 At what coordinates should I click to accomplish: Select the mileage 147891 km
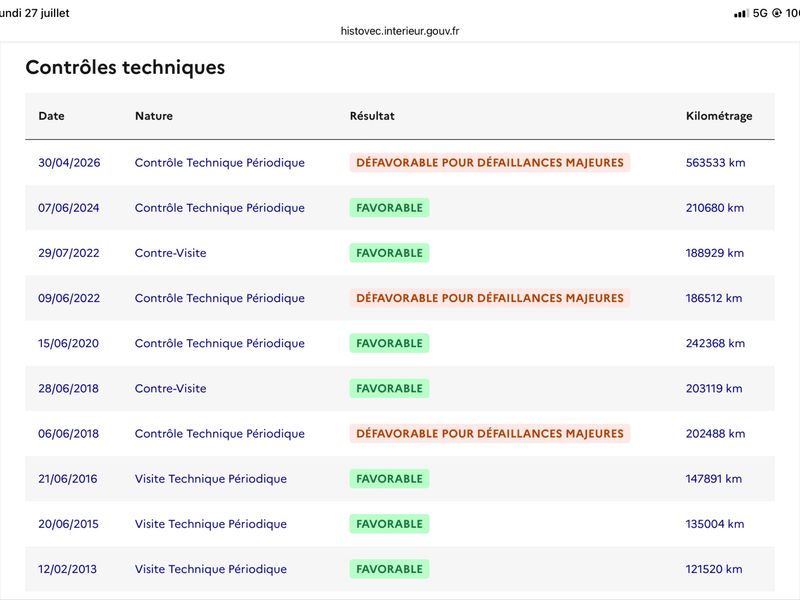[x=714, y=479]
